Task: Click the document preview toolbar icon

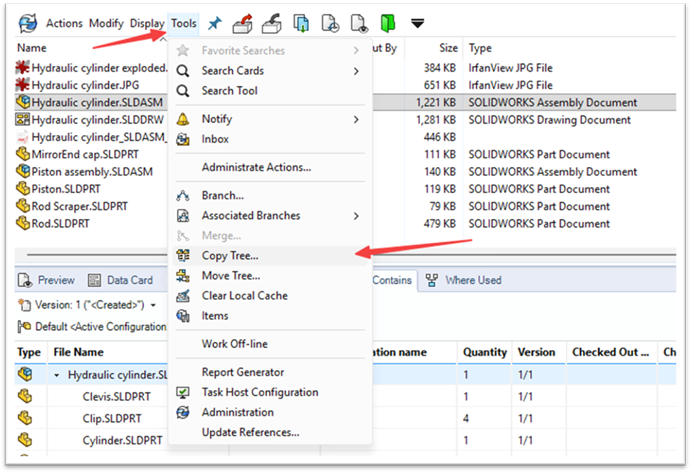Action: pos(359,23)
